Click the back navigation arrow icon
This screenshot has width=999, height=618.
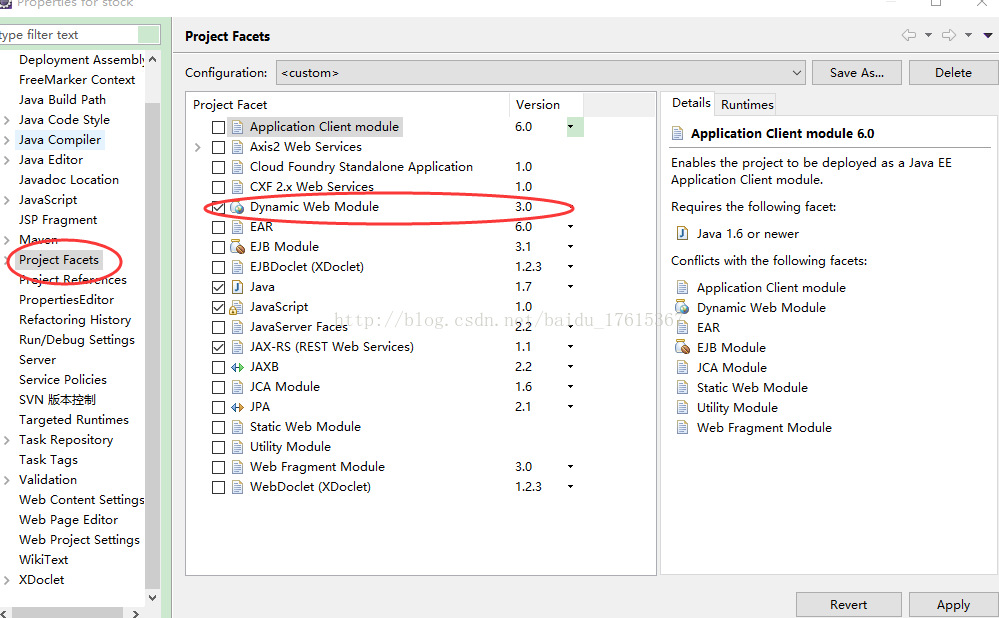908,35
